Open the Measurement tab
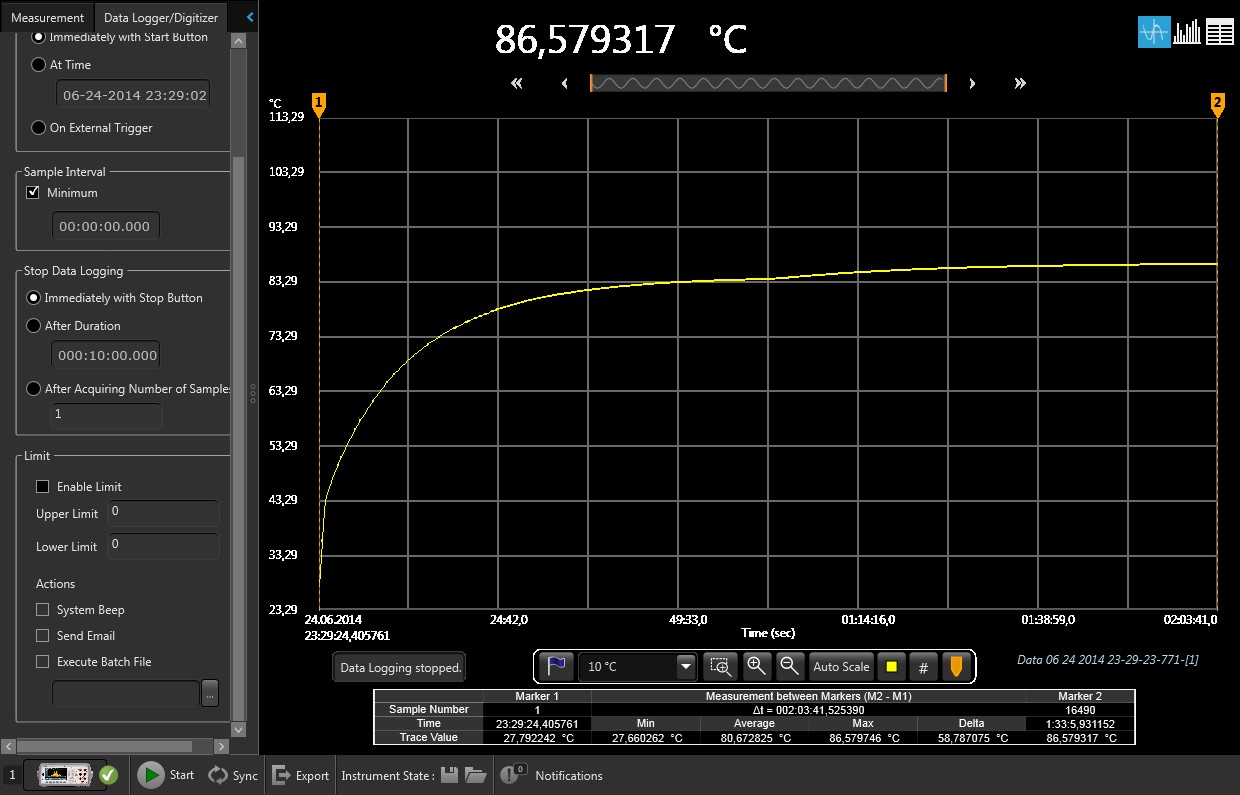 pos(47,17)
